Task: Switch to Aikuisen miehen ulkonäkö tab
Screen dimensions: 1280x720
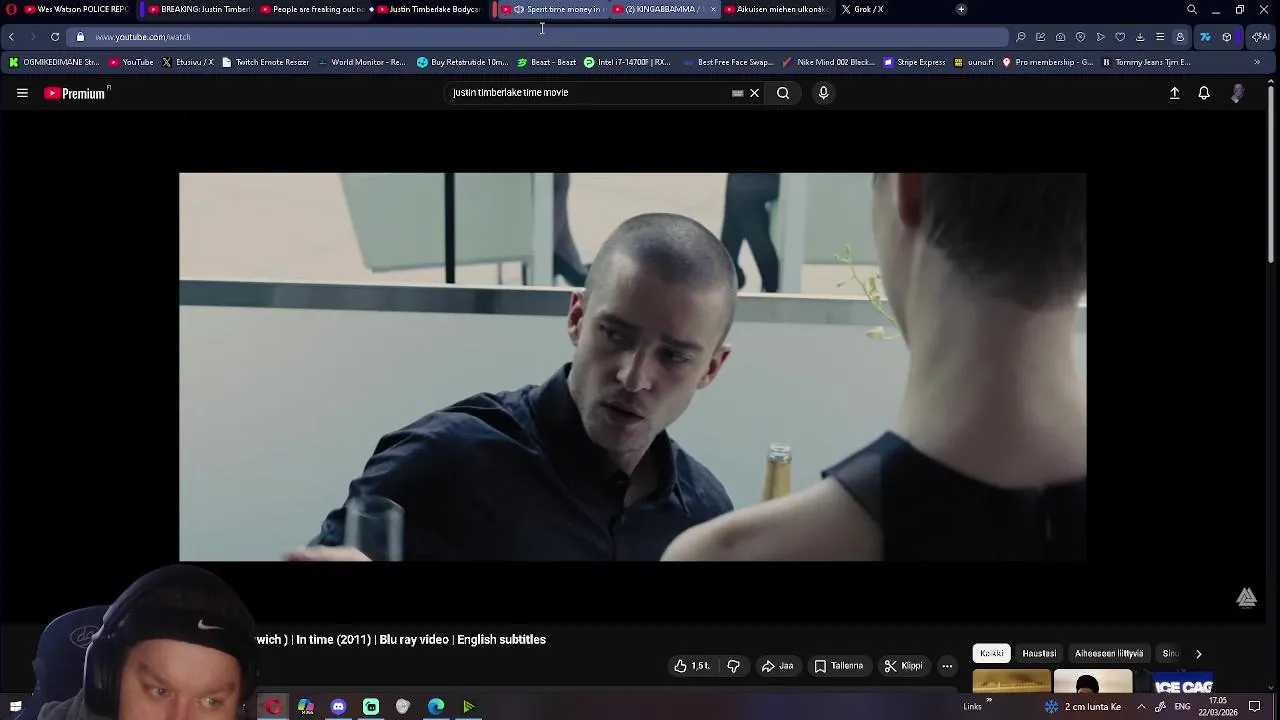Action: tap(776, 9)
